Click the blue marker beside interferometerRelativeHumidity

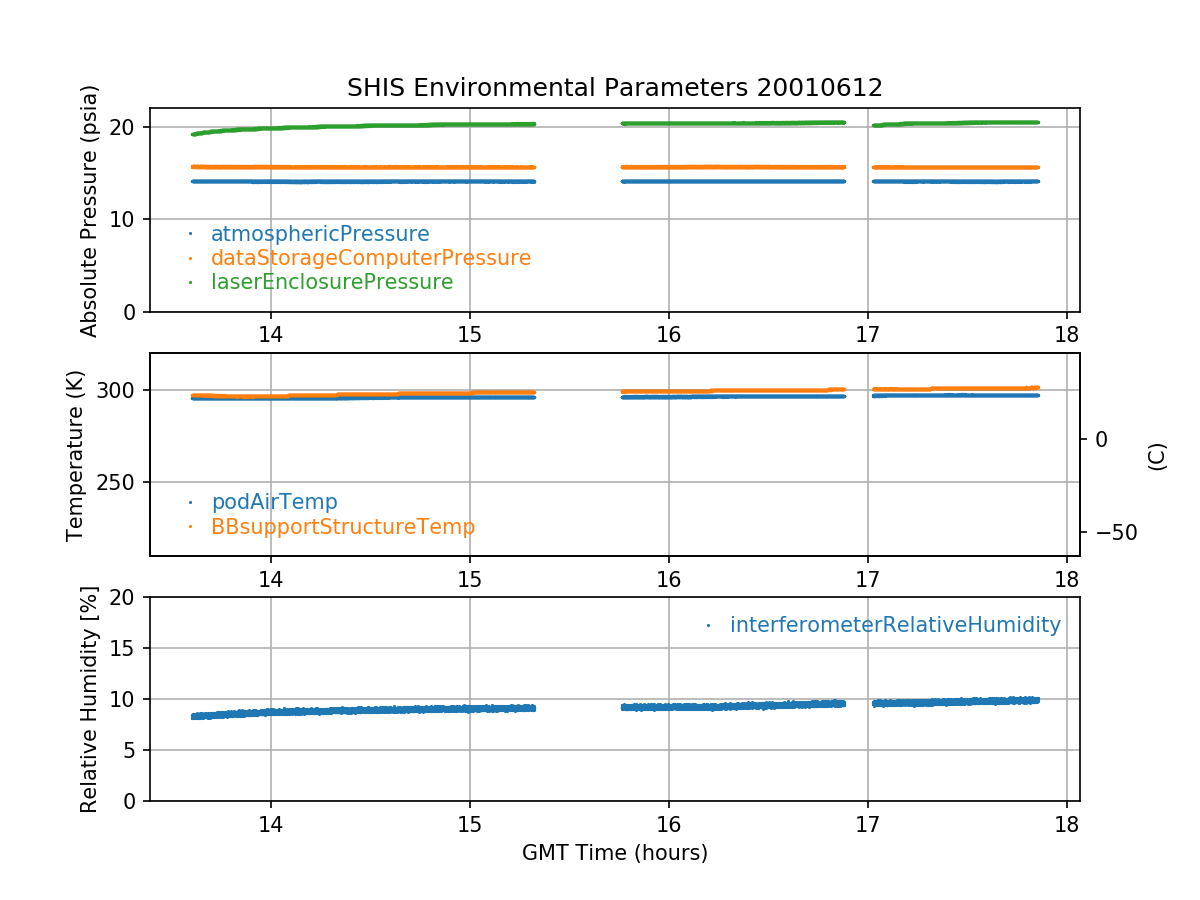click(x=708, y=626)
